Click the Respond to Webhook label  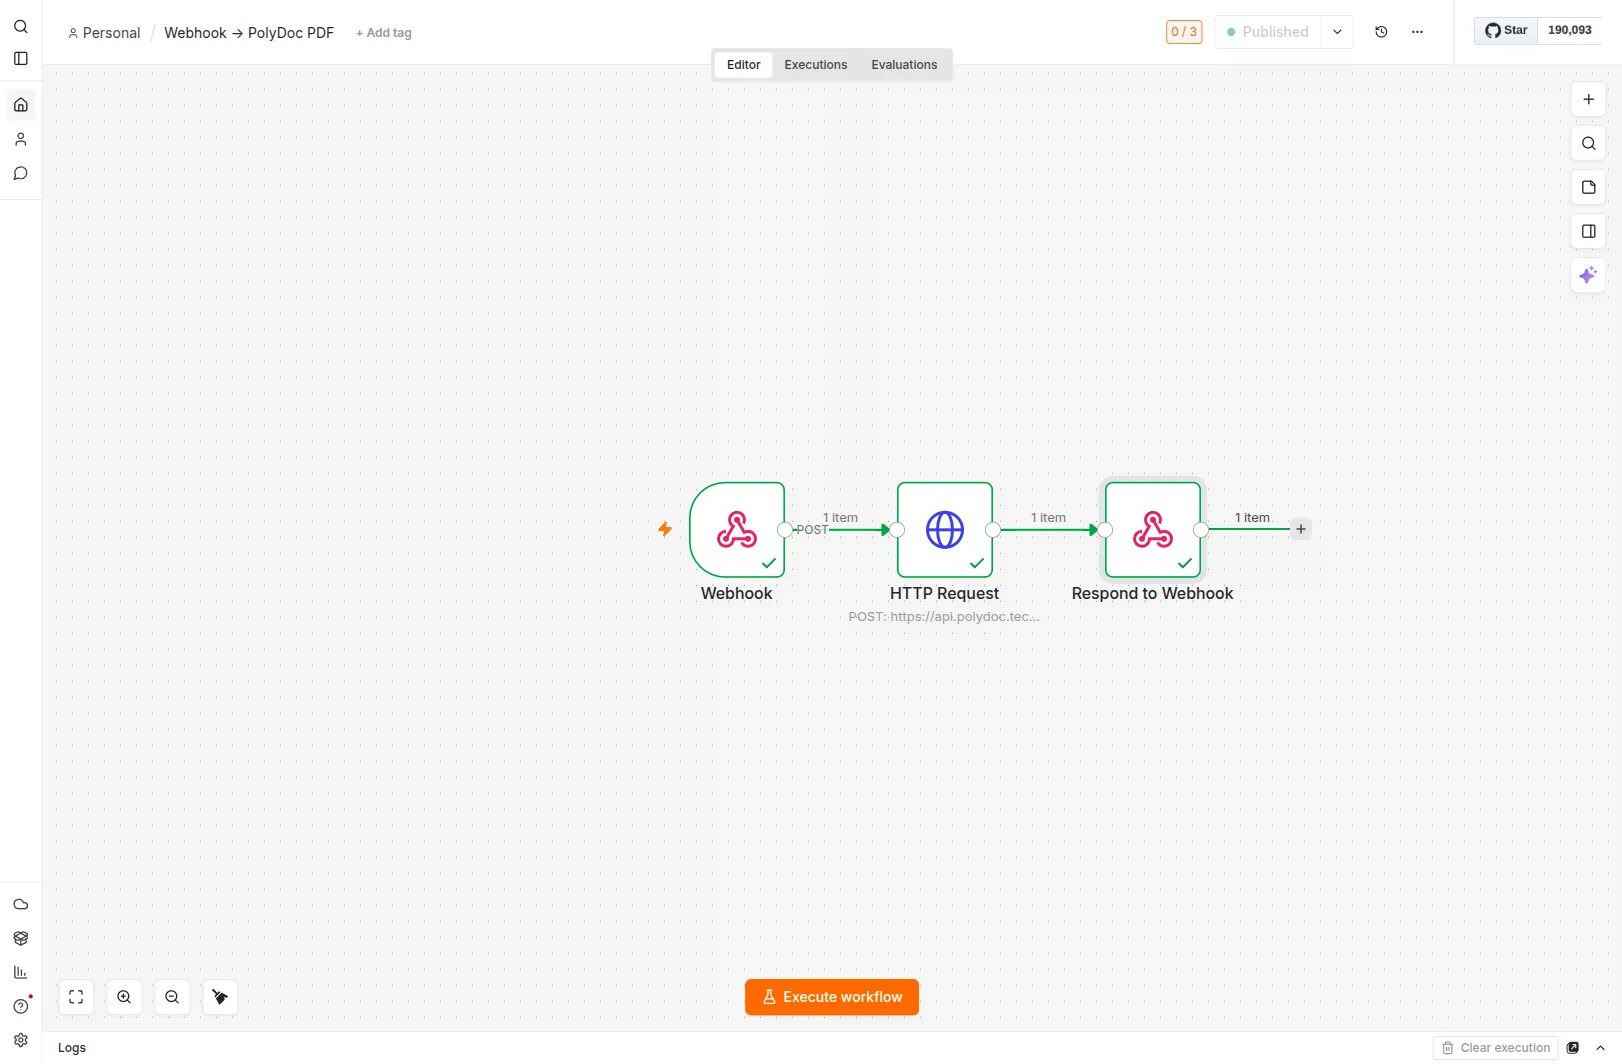[1152, 594]
